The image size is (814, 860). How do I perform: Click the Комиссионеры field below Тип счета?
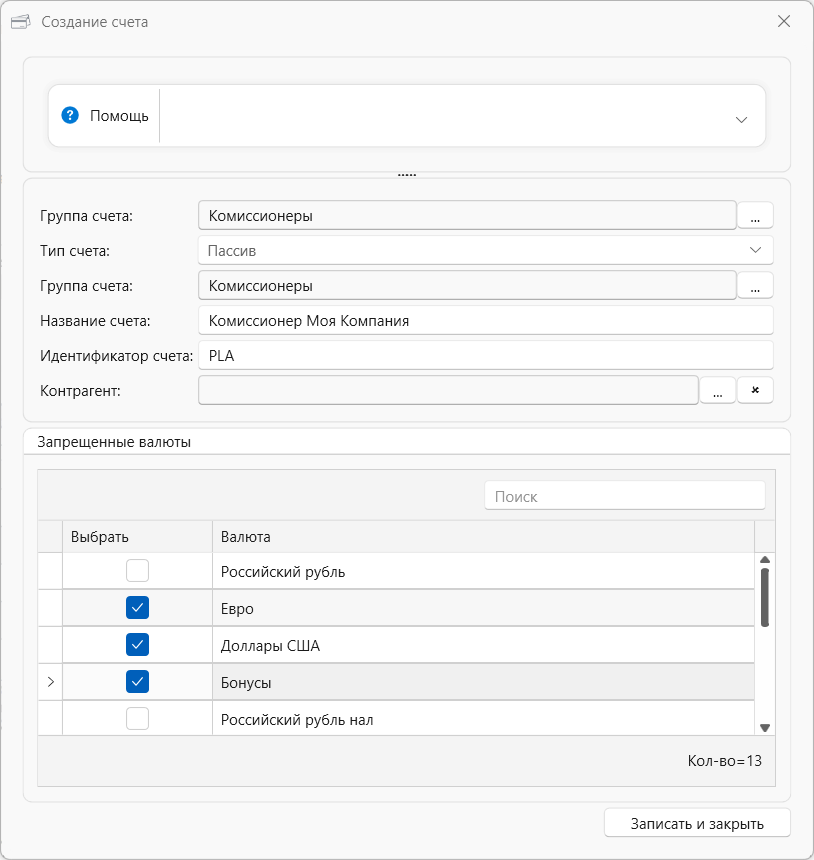pos(467,285)
